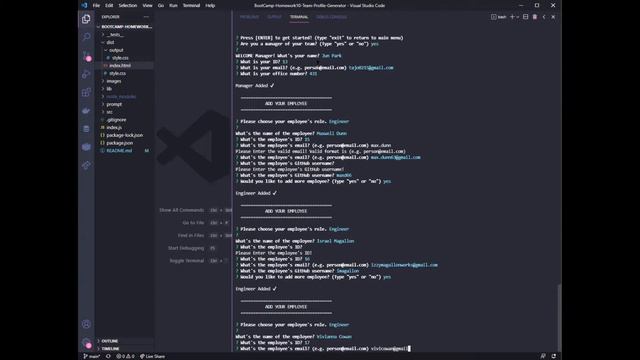The height and width of the screenshot is (360, 640).
Task: Open package.json
Action: click(x=120, y=143)
